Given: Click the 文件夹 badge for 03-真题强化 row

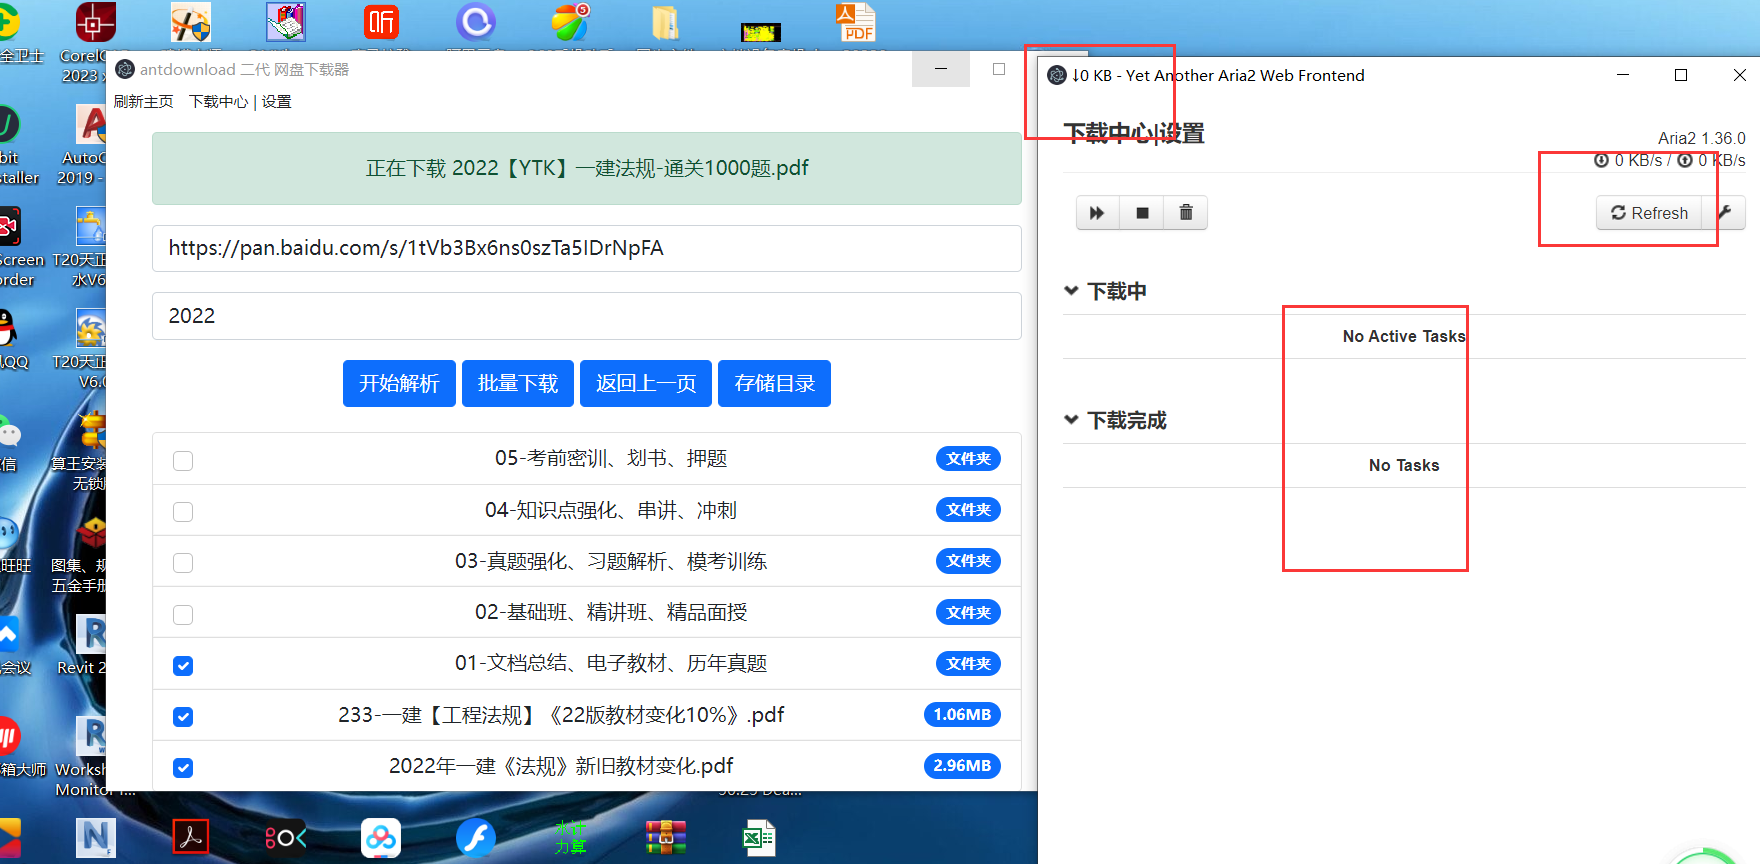Looking at the screenshot, I should (968, 561).
